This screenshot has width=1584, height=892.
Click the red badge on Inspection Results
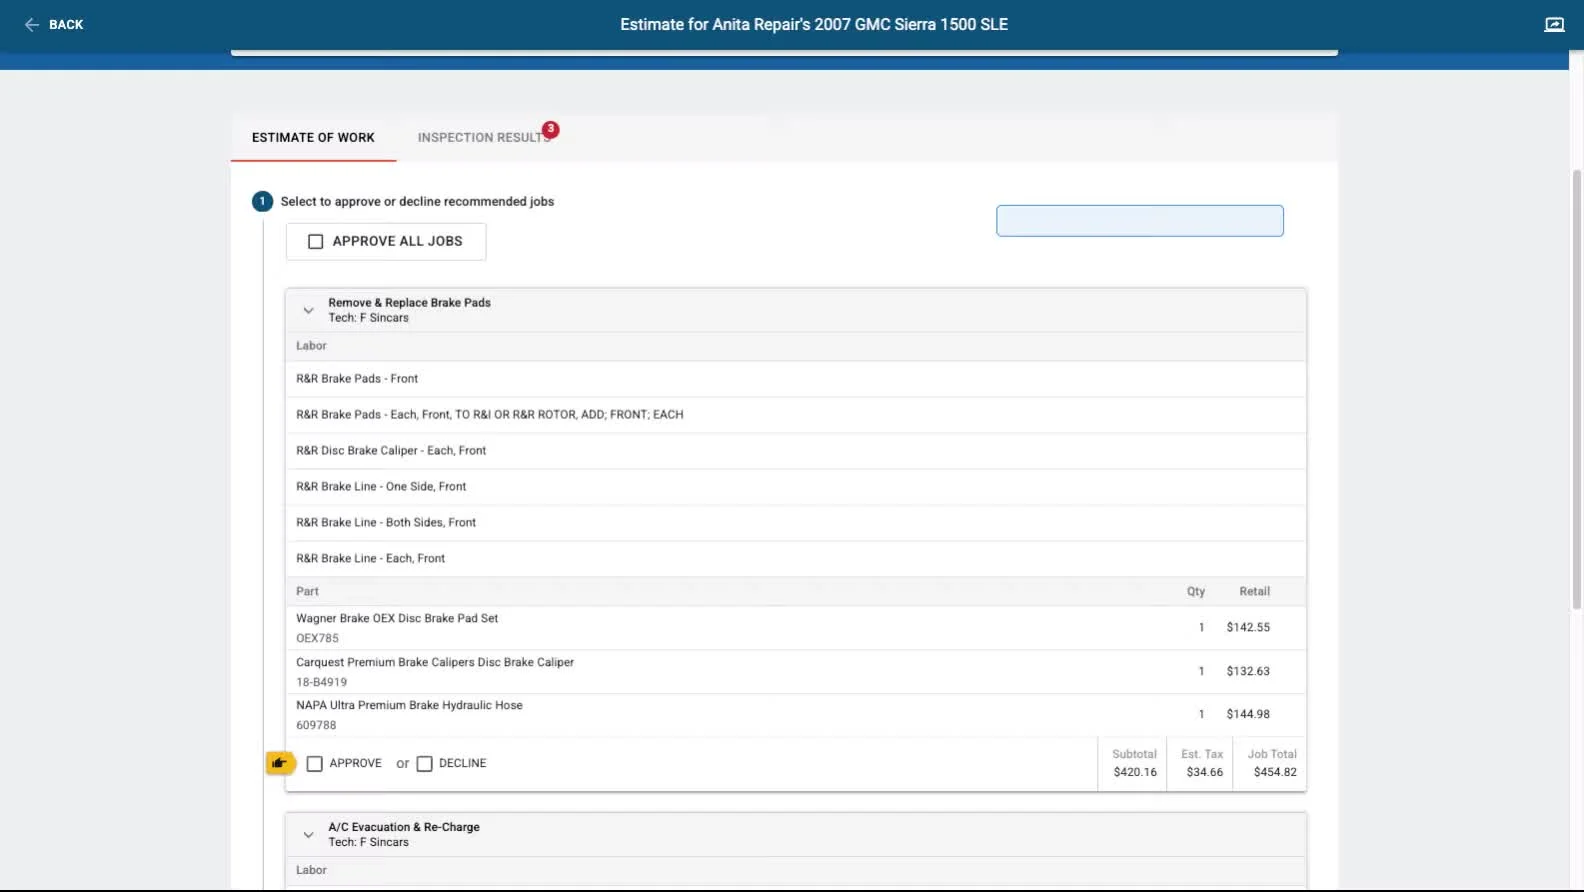tap(550, 129)
